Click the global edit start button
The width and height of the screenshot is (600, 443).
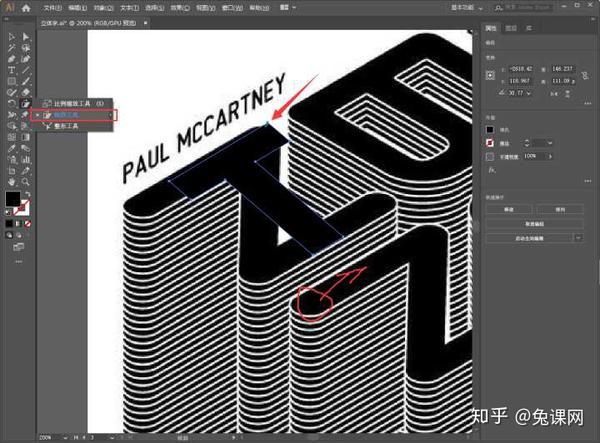click(x=530, y=238)
